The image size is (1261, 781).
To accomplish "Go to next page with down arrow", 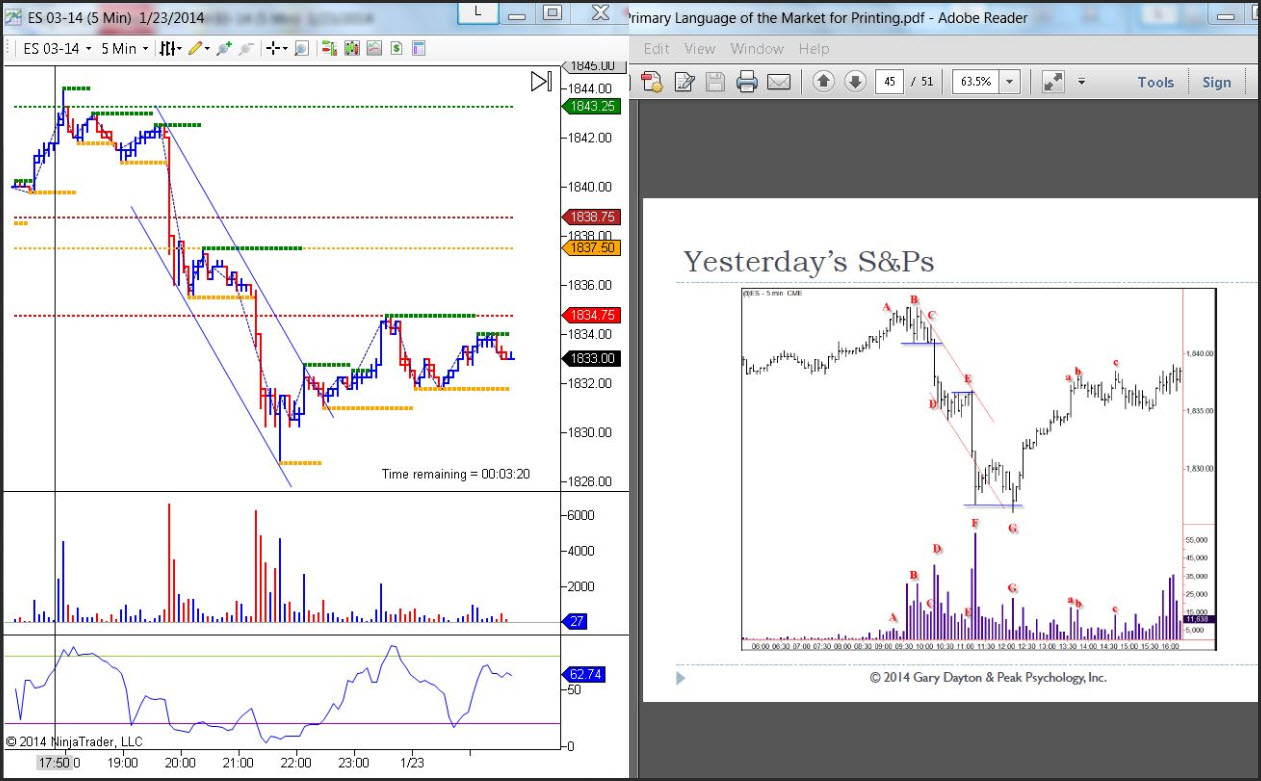I will click(x=855, y=82).
